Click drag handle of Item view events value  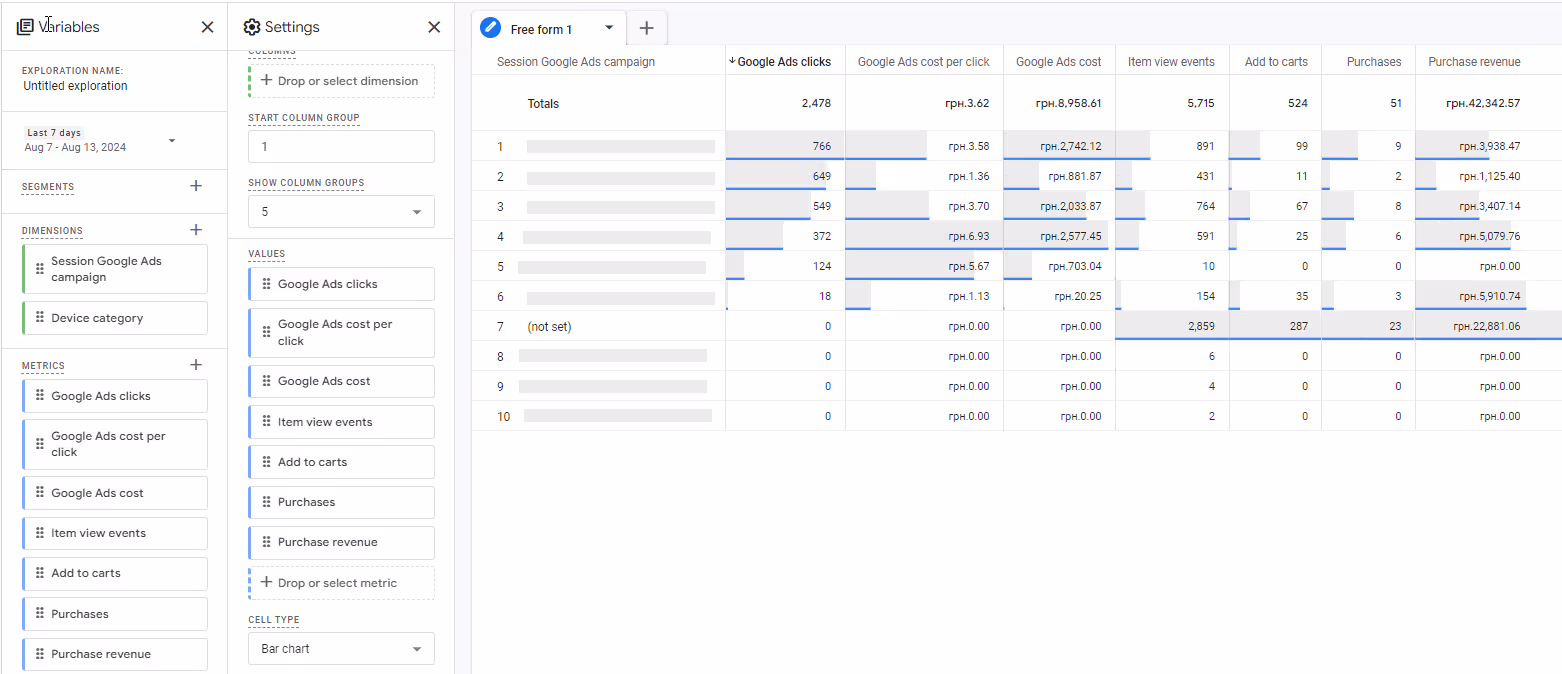point(266,422)
